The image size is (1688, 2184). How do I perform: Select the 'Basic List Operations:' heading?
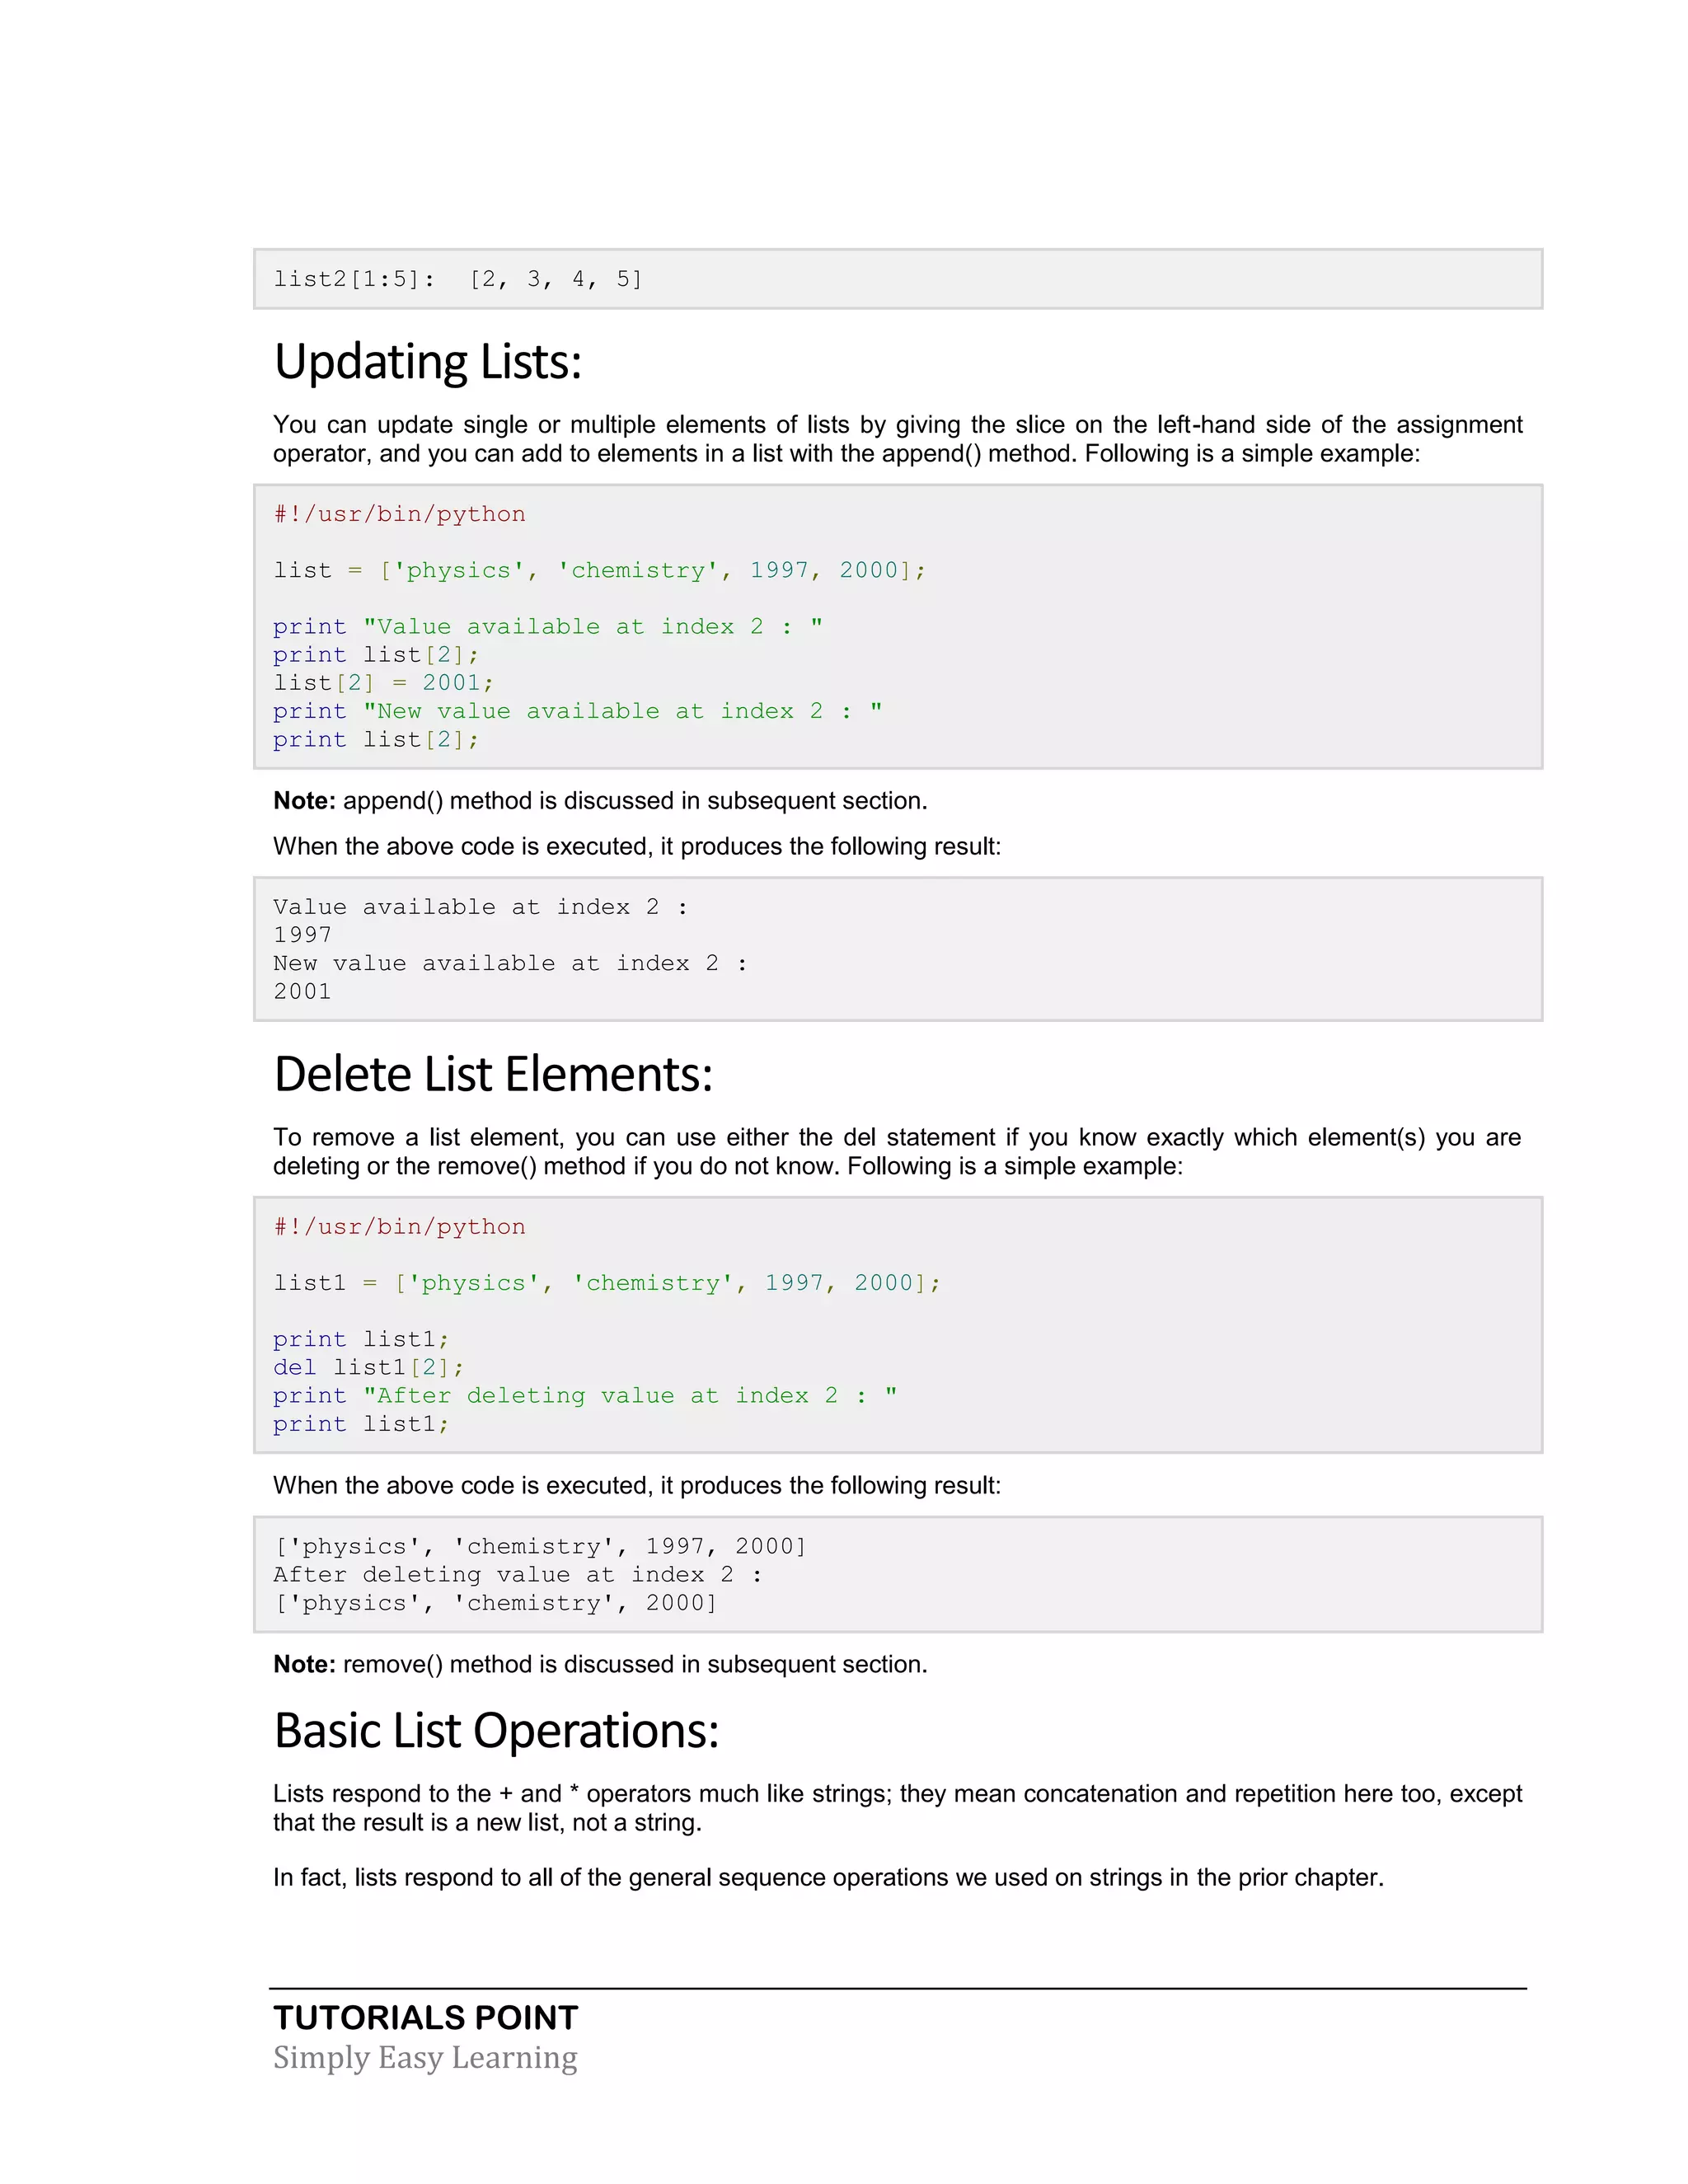(x=497, y=1731)
